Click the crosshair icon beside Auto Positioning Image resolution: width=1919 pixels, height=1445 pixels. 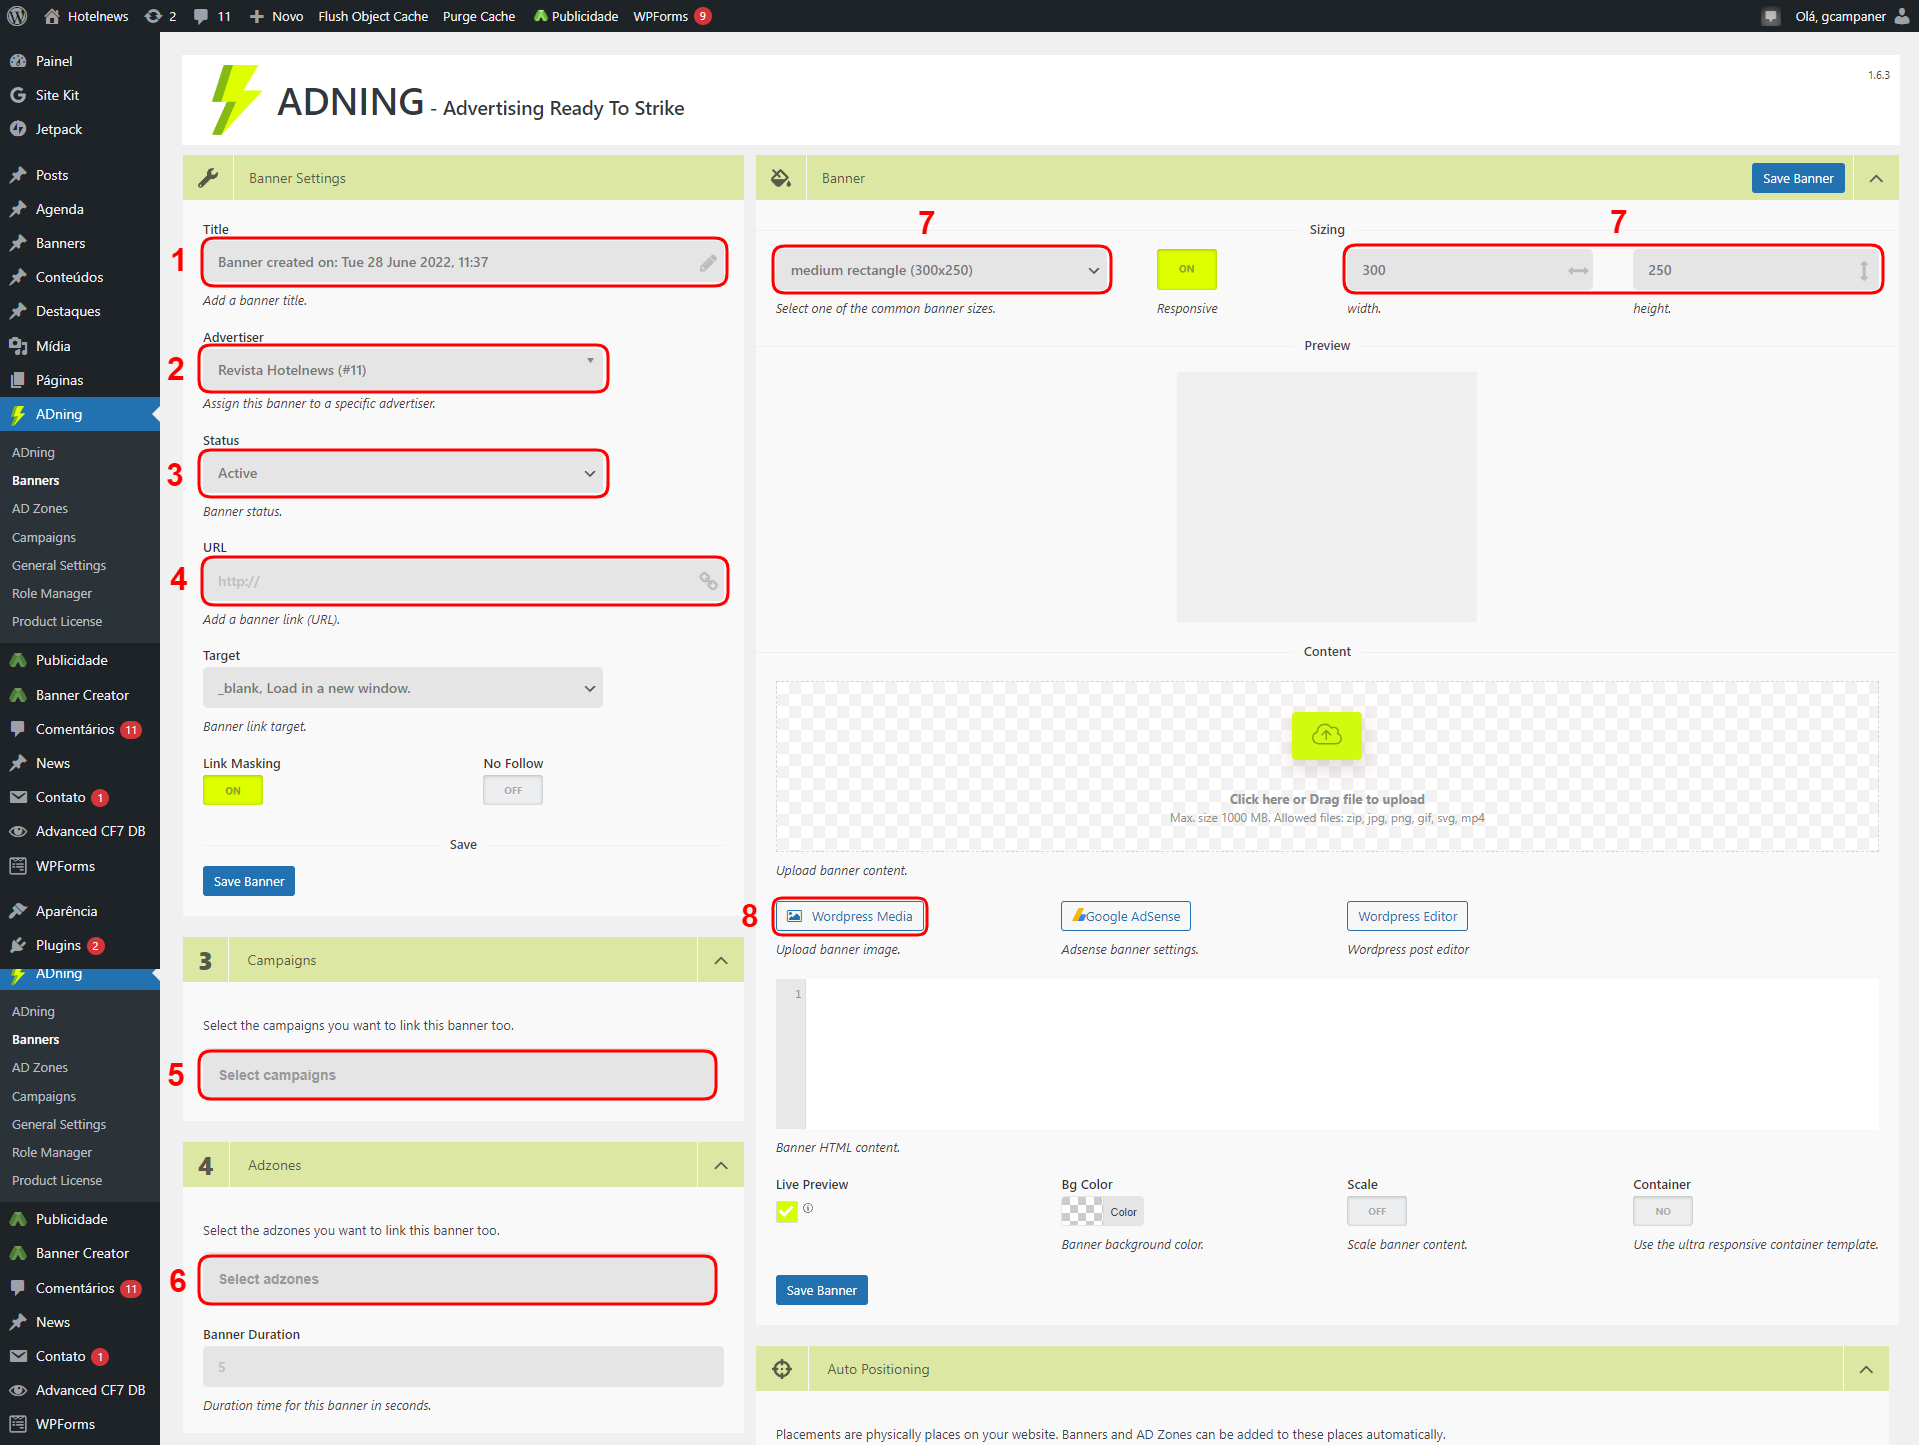point(782,1369)
